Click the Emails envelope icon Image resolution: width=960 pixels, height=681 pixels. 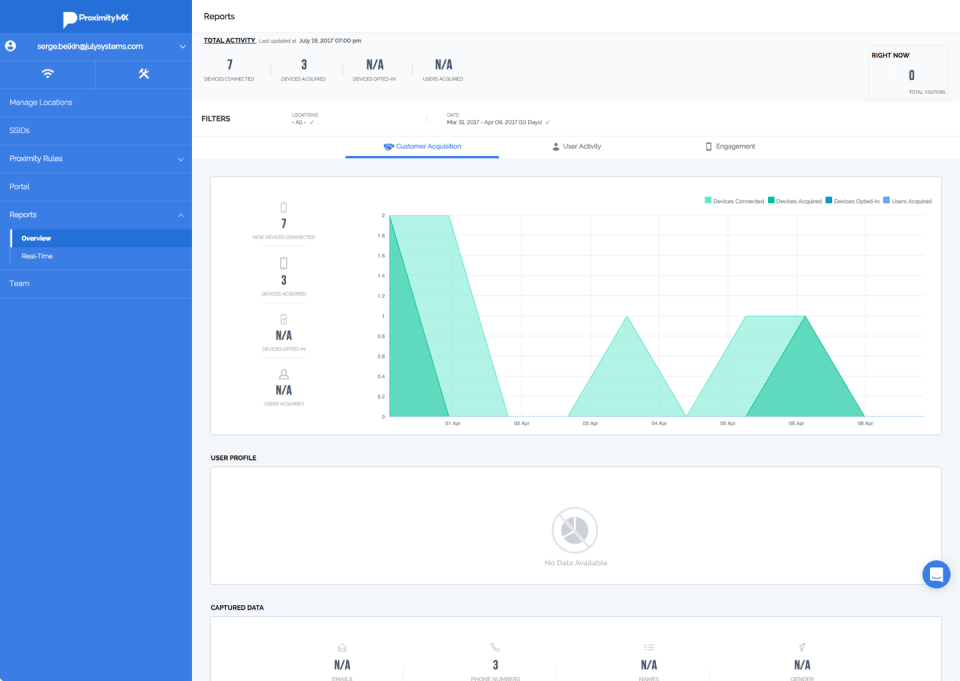tap(342, 648)
